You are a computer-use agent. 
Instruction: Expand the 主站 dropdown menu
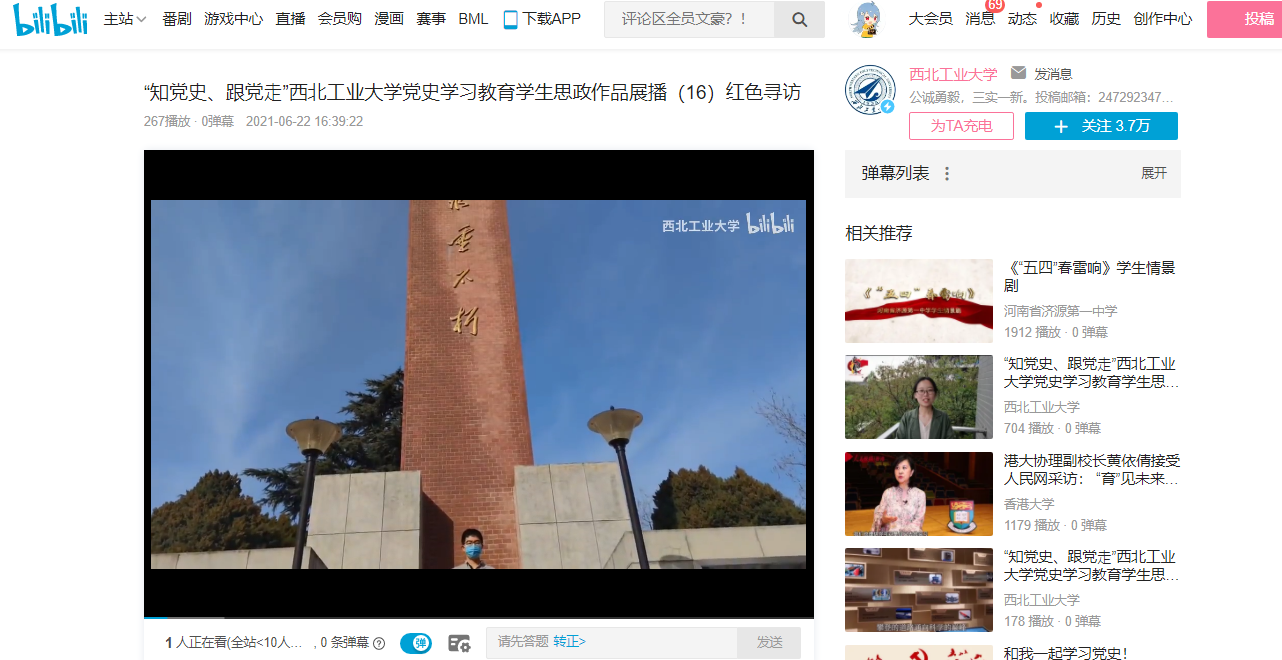(125, 19)
